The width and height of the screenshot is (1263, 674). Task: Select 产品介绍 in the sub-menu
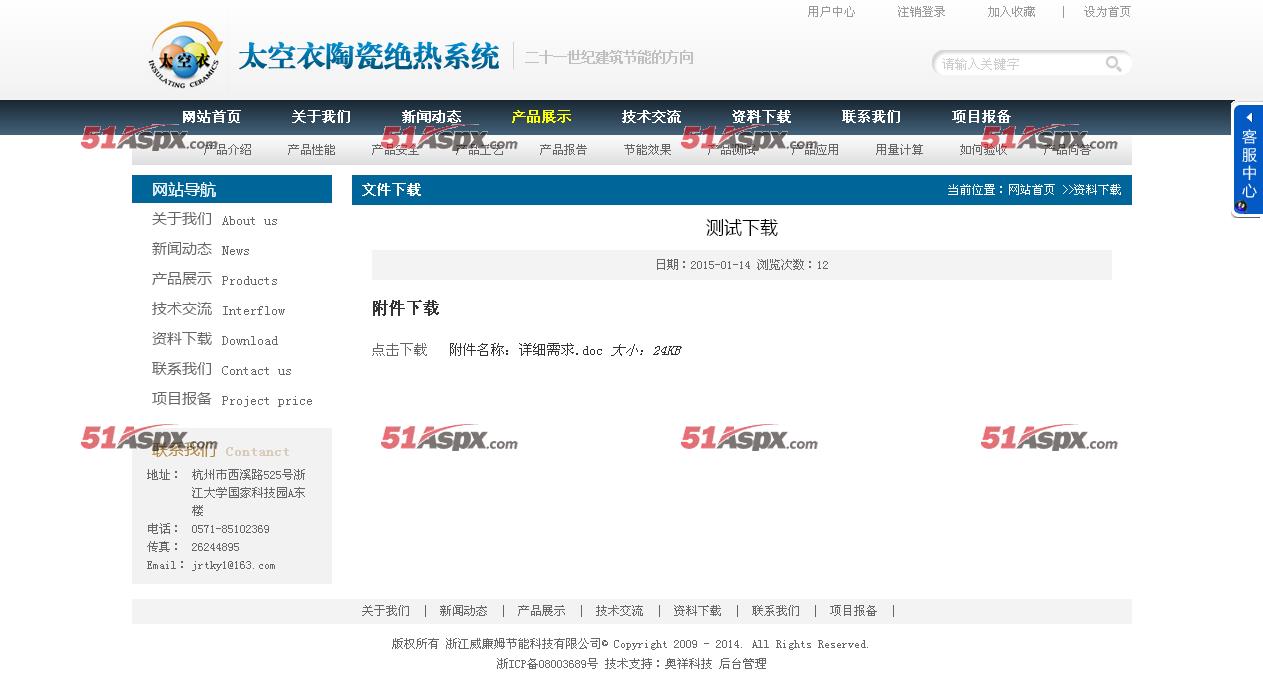tap(227, 150)
